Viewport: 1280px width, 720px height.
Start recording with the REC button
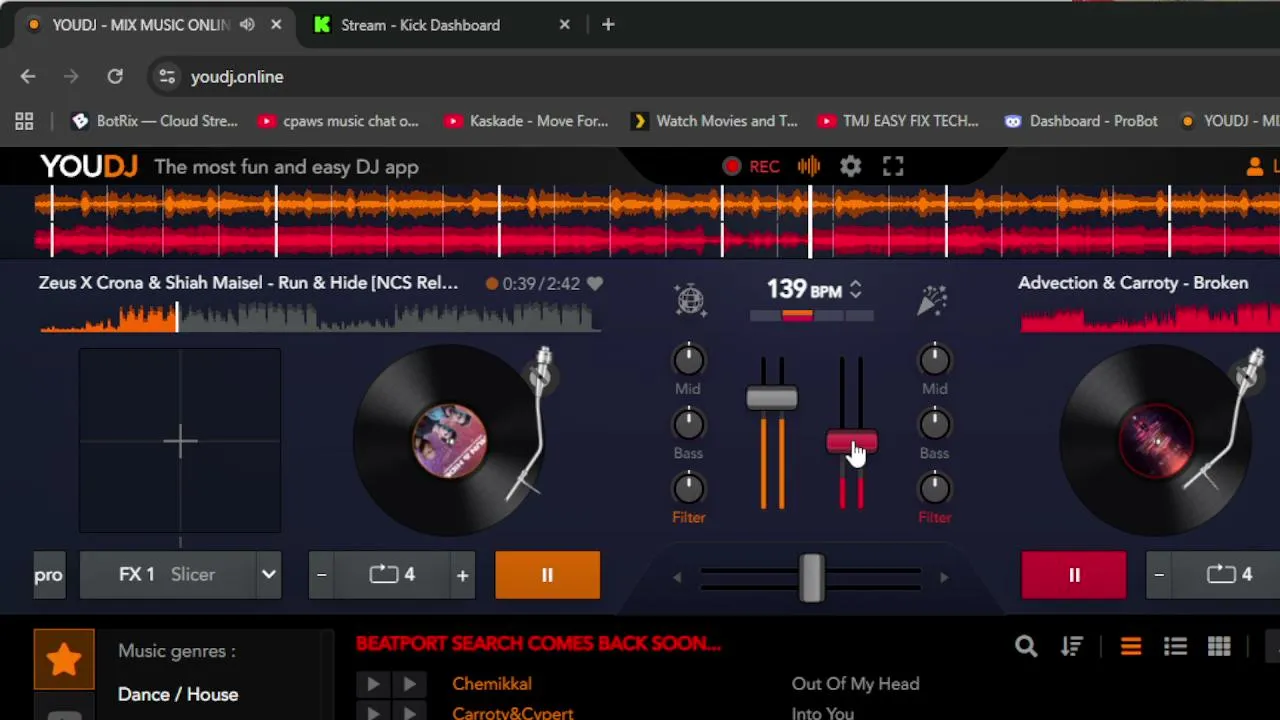point(751,167)
